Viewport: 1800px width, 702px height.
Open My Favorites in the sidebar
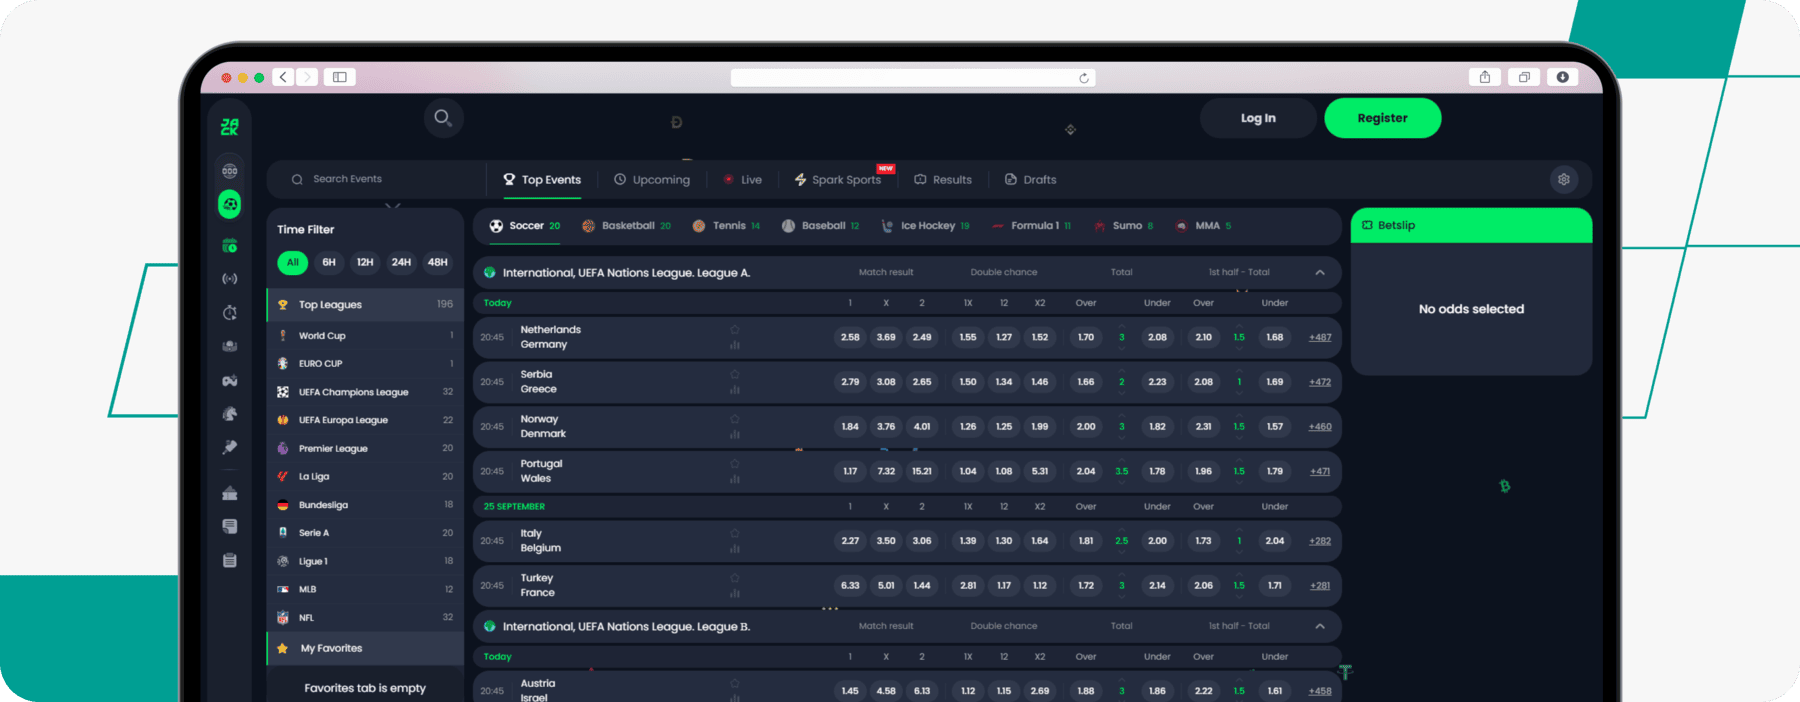tap(365, 648)
